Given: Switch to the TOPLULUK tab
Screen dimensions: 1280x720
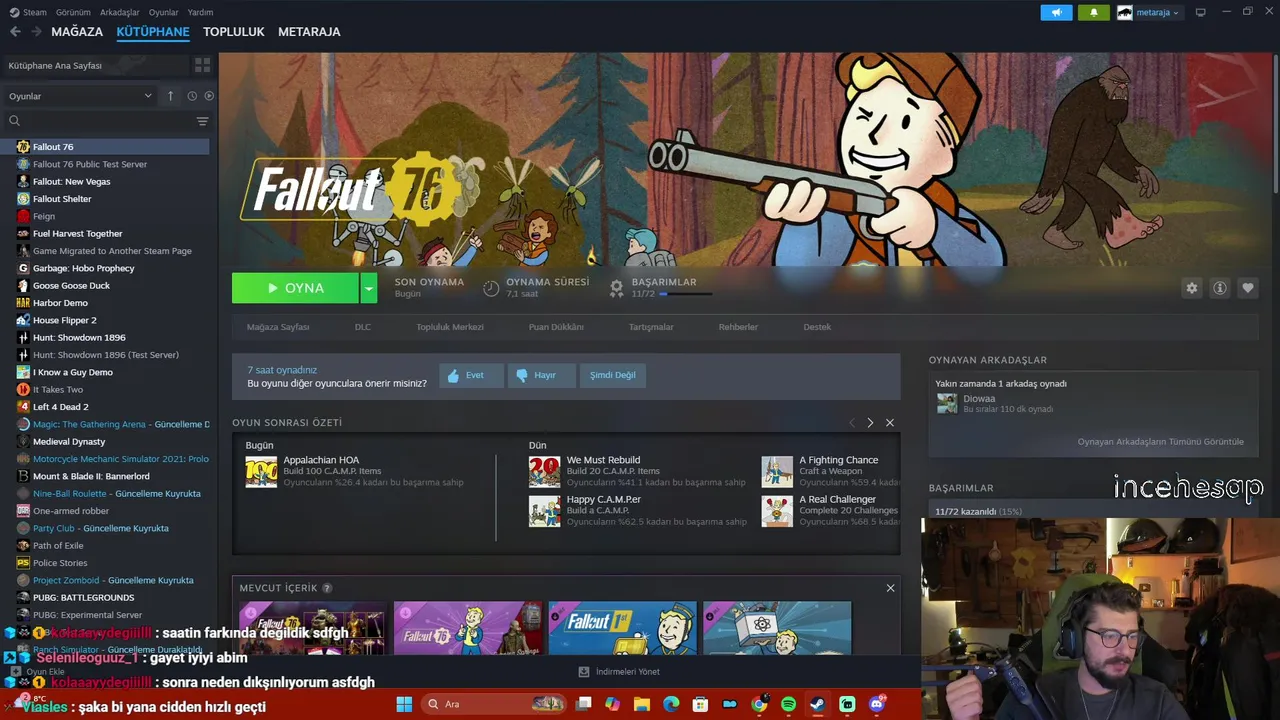Looking at the screenshot, I should [x=233, y=32].
